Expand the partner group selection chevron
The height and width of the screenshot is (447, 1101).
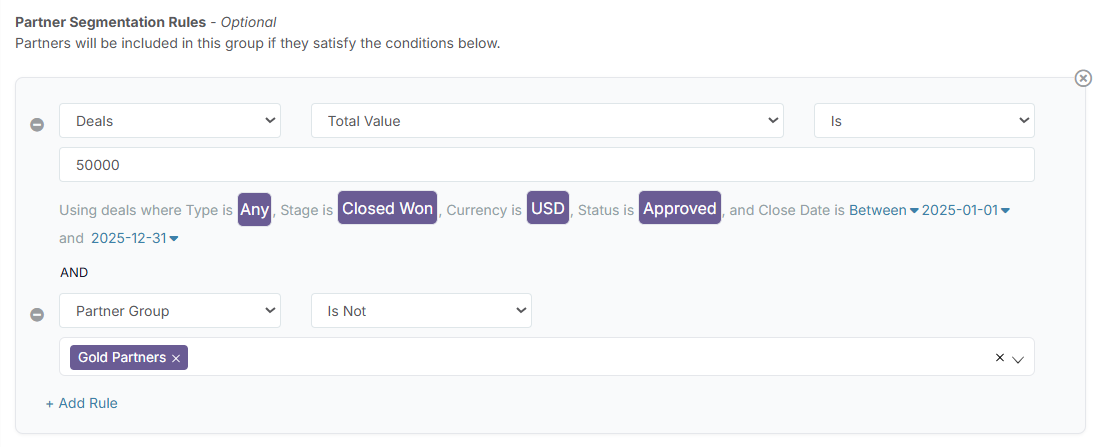(1018, 359)
